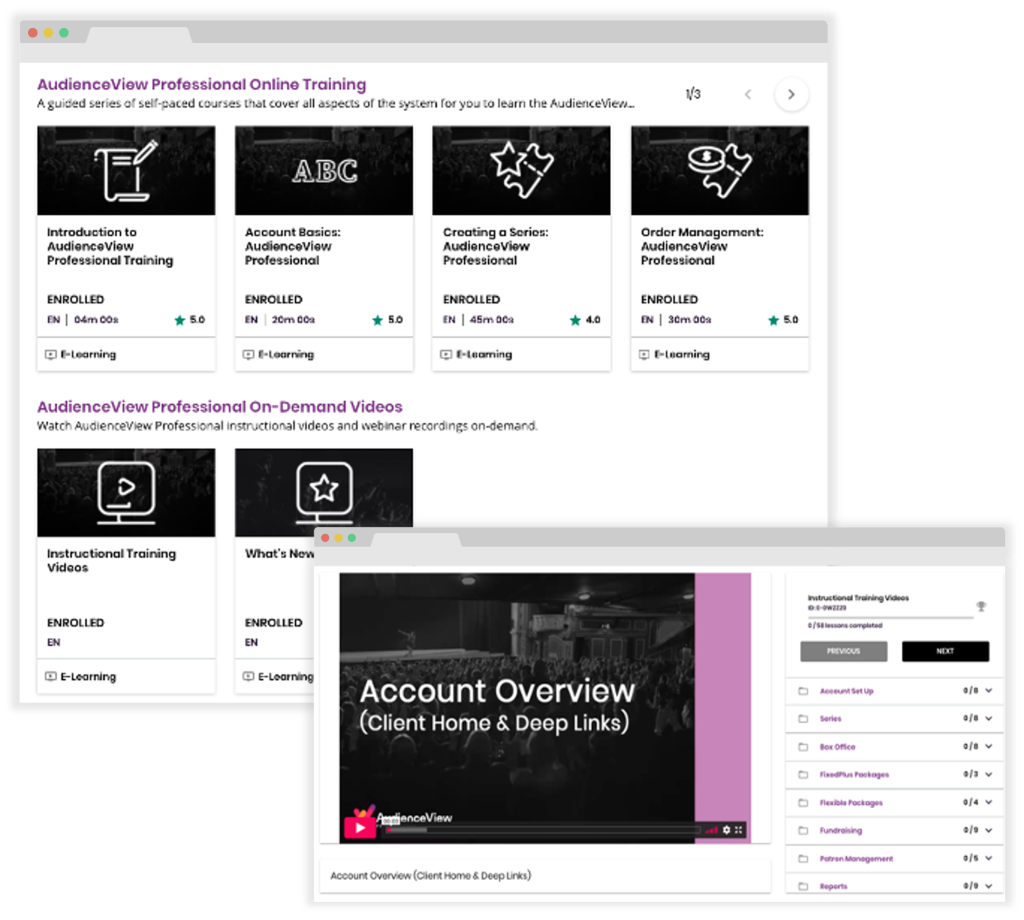Open the Patron Management lesson group
Screen dimensions: 1024x920
tap(895, 859)
